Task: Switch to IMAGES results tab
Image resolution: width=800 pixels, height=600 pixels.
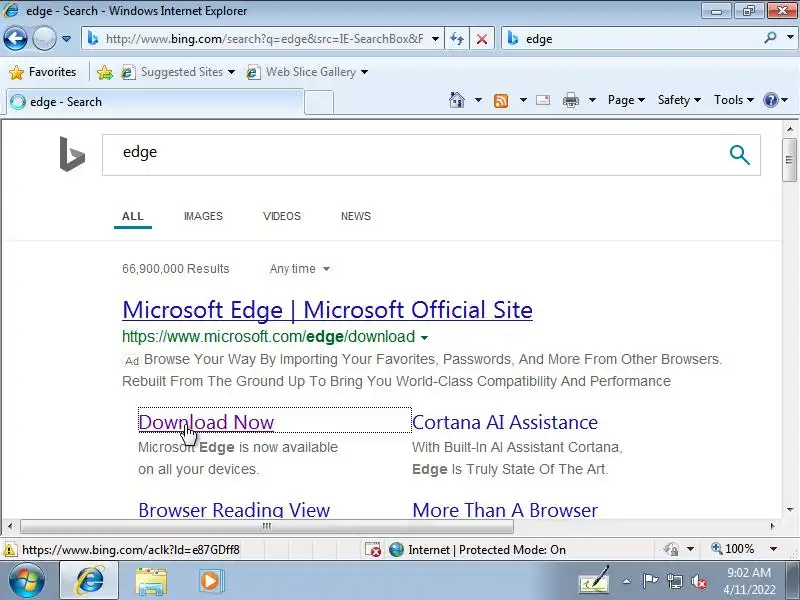Action: (203, 216)
